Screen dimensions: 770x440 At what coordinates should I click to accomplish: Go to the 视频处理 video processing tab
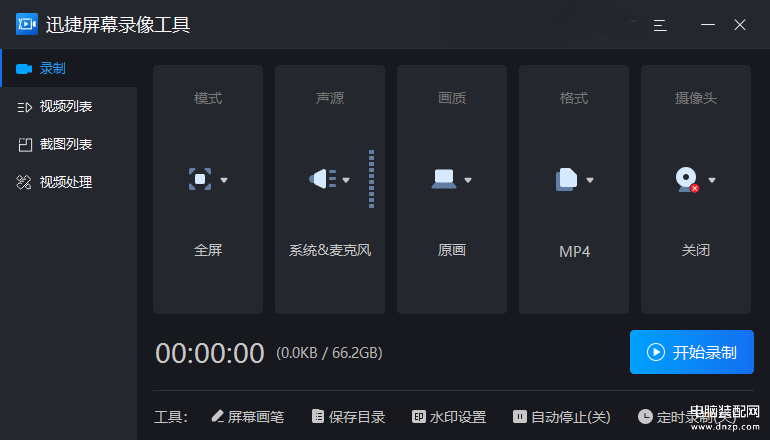69,182
